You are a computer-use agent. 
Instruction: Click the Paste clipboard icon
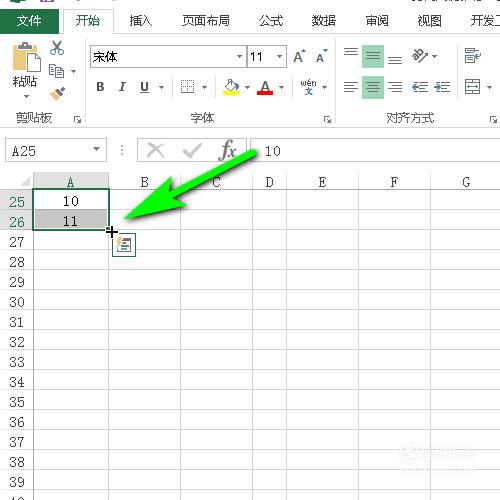point(26,57)
